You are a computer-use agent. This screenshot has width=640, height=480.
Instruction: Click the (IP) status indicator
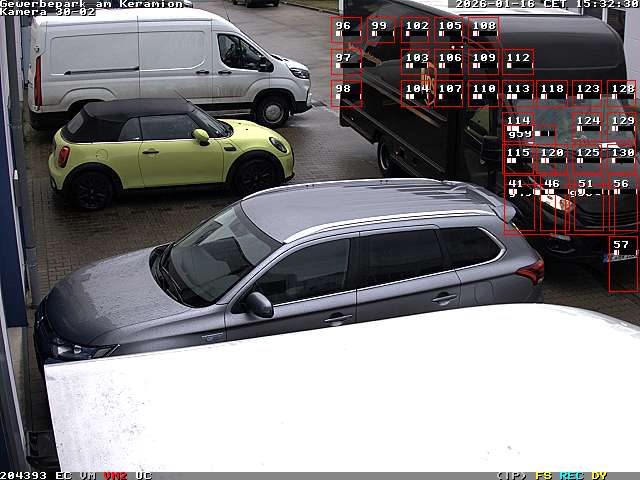[511, 475]
